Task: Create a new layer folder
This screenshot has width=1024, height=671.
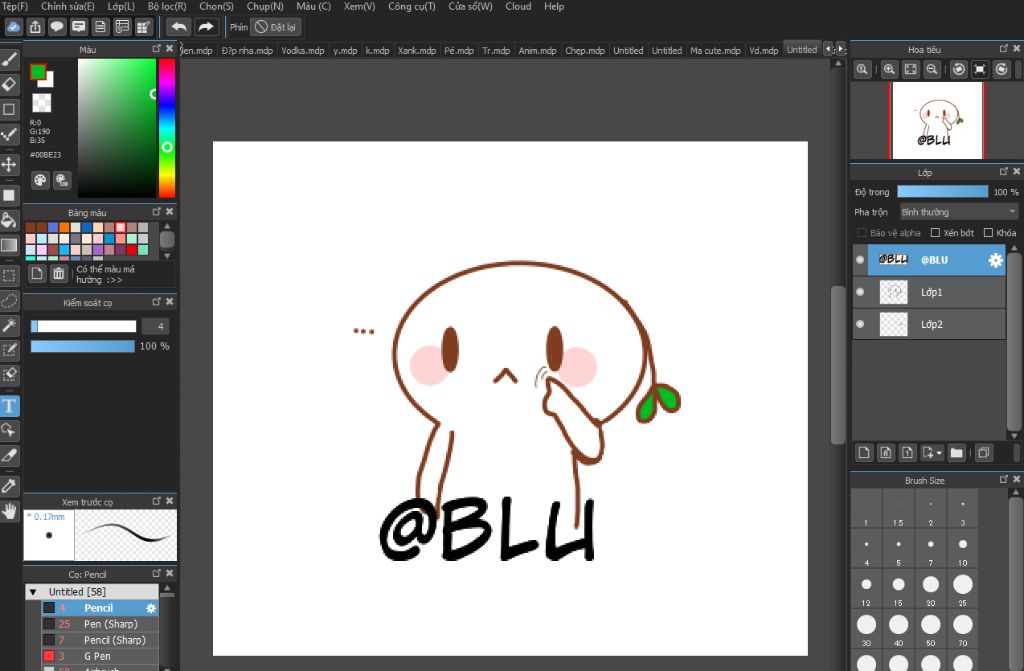Action: pyautogui.click(x=956, y=453)
